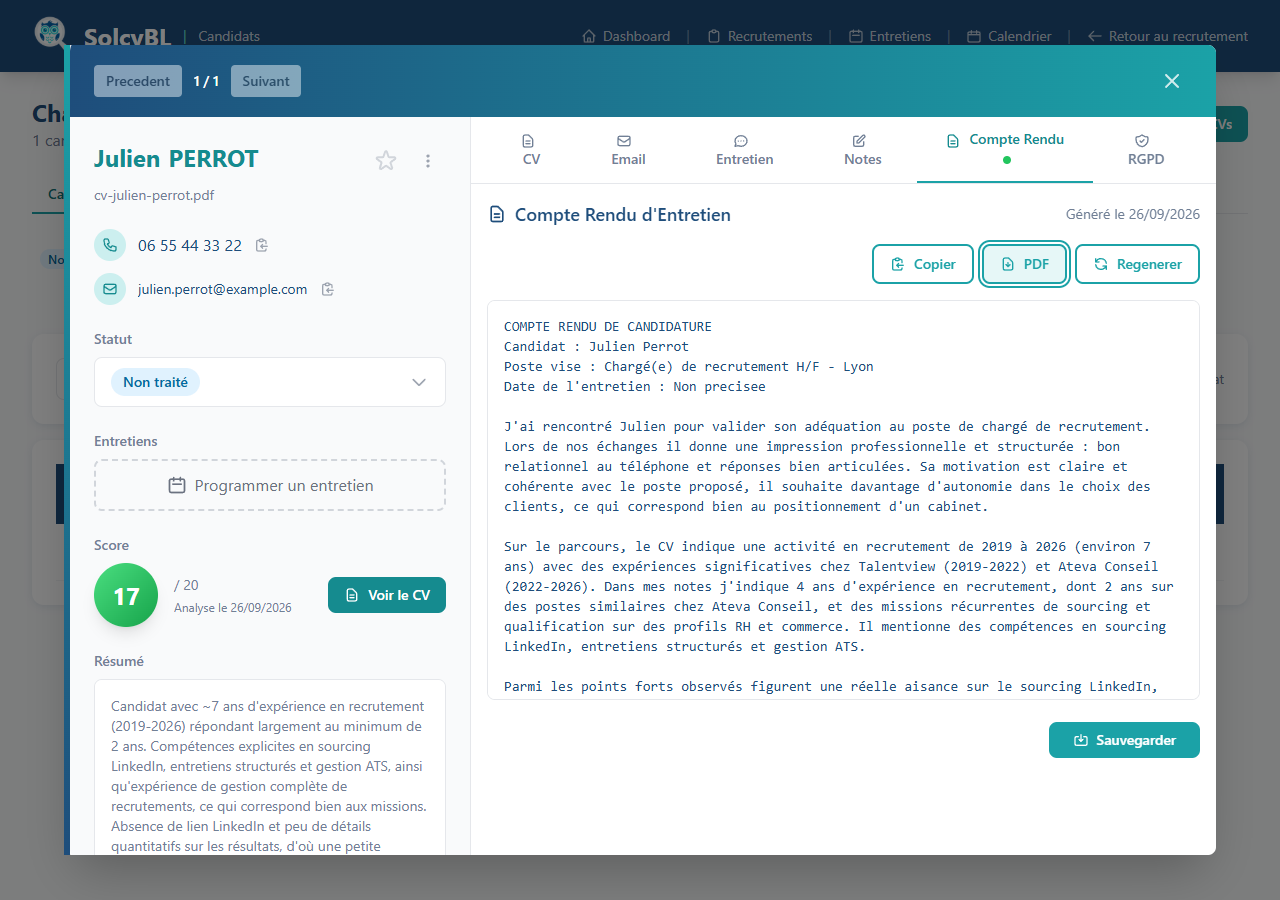Open Dashboard in the top navigation
The width and height of the screenshot is (1280, 900).
pyautogui.click(x=626, y=36)
